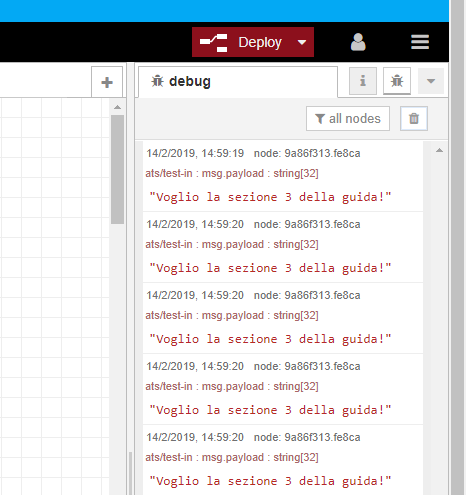Select the debug tab label
Image resolution: width=466 pixels, height=495 pixels.
coord(190,81)
